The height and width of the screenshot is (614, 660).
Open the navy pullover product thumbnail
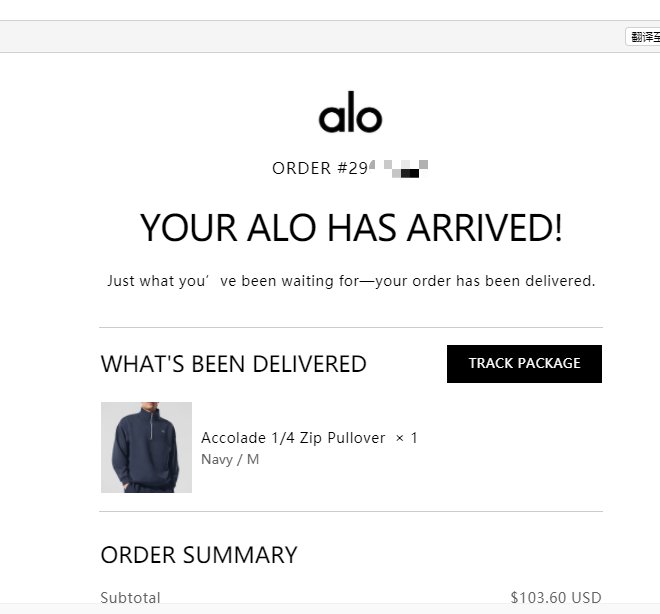tap(146, 447)
